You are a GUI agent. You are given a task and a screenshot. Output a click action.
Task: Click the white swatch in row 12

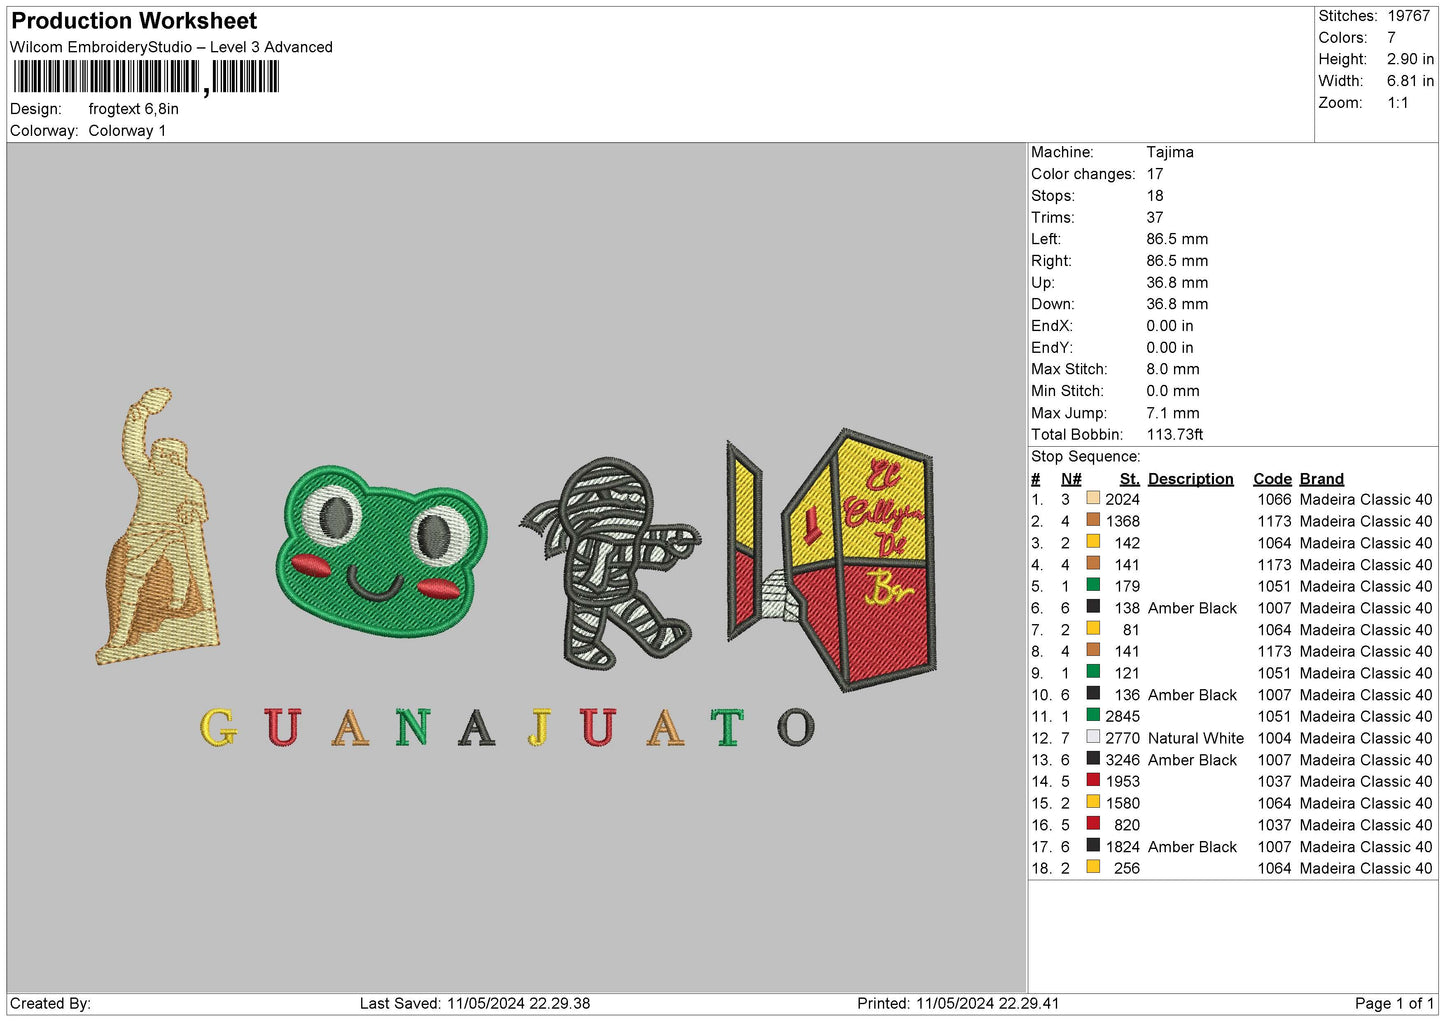(x=1093, y=737)
